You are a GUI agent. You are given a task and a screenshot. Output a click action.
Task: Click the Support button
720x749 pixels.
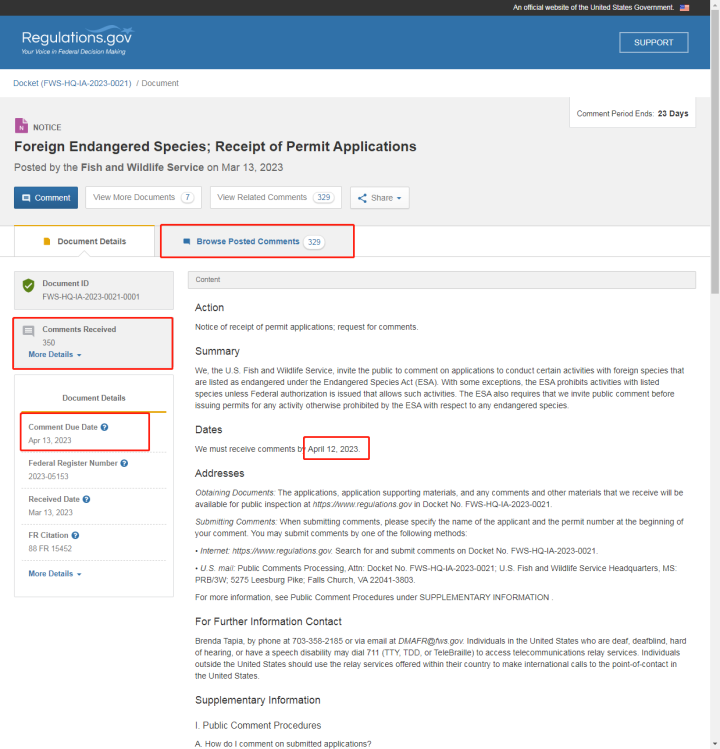point(653,42)
